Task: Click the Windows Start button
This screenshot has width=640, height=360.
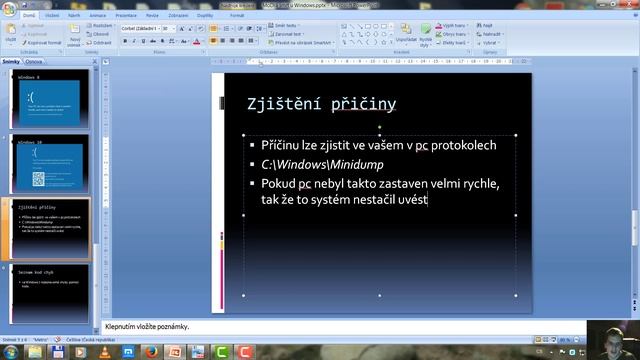Action: coord(10,351)
